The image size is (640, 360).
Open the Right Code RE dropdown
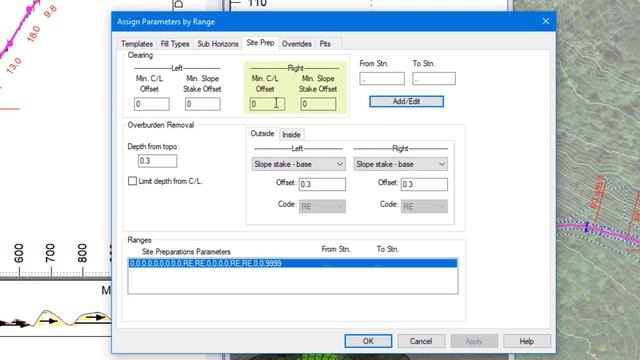[x=424, y=206]
